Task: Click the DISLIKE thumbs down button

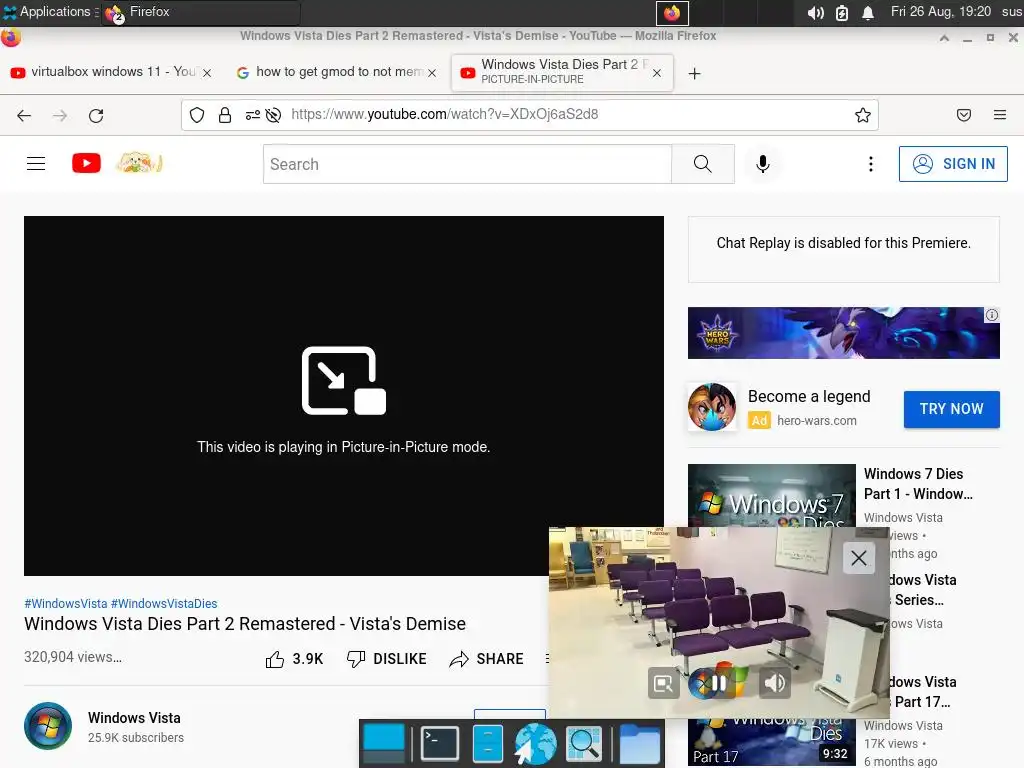Action: (x=387, y=659)
